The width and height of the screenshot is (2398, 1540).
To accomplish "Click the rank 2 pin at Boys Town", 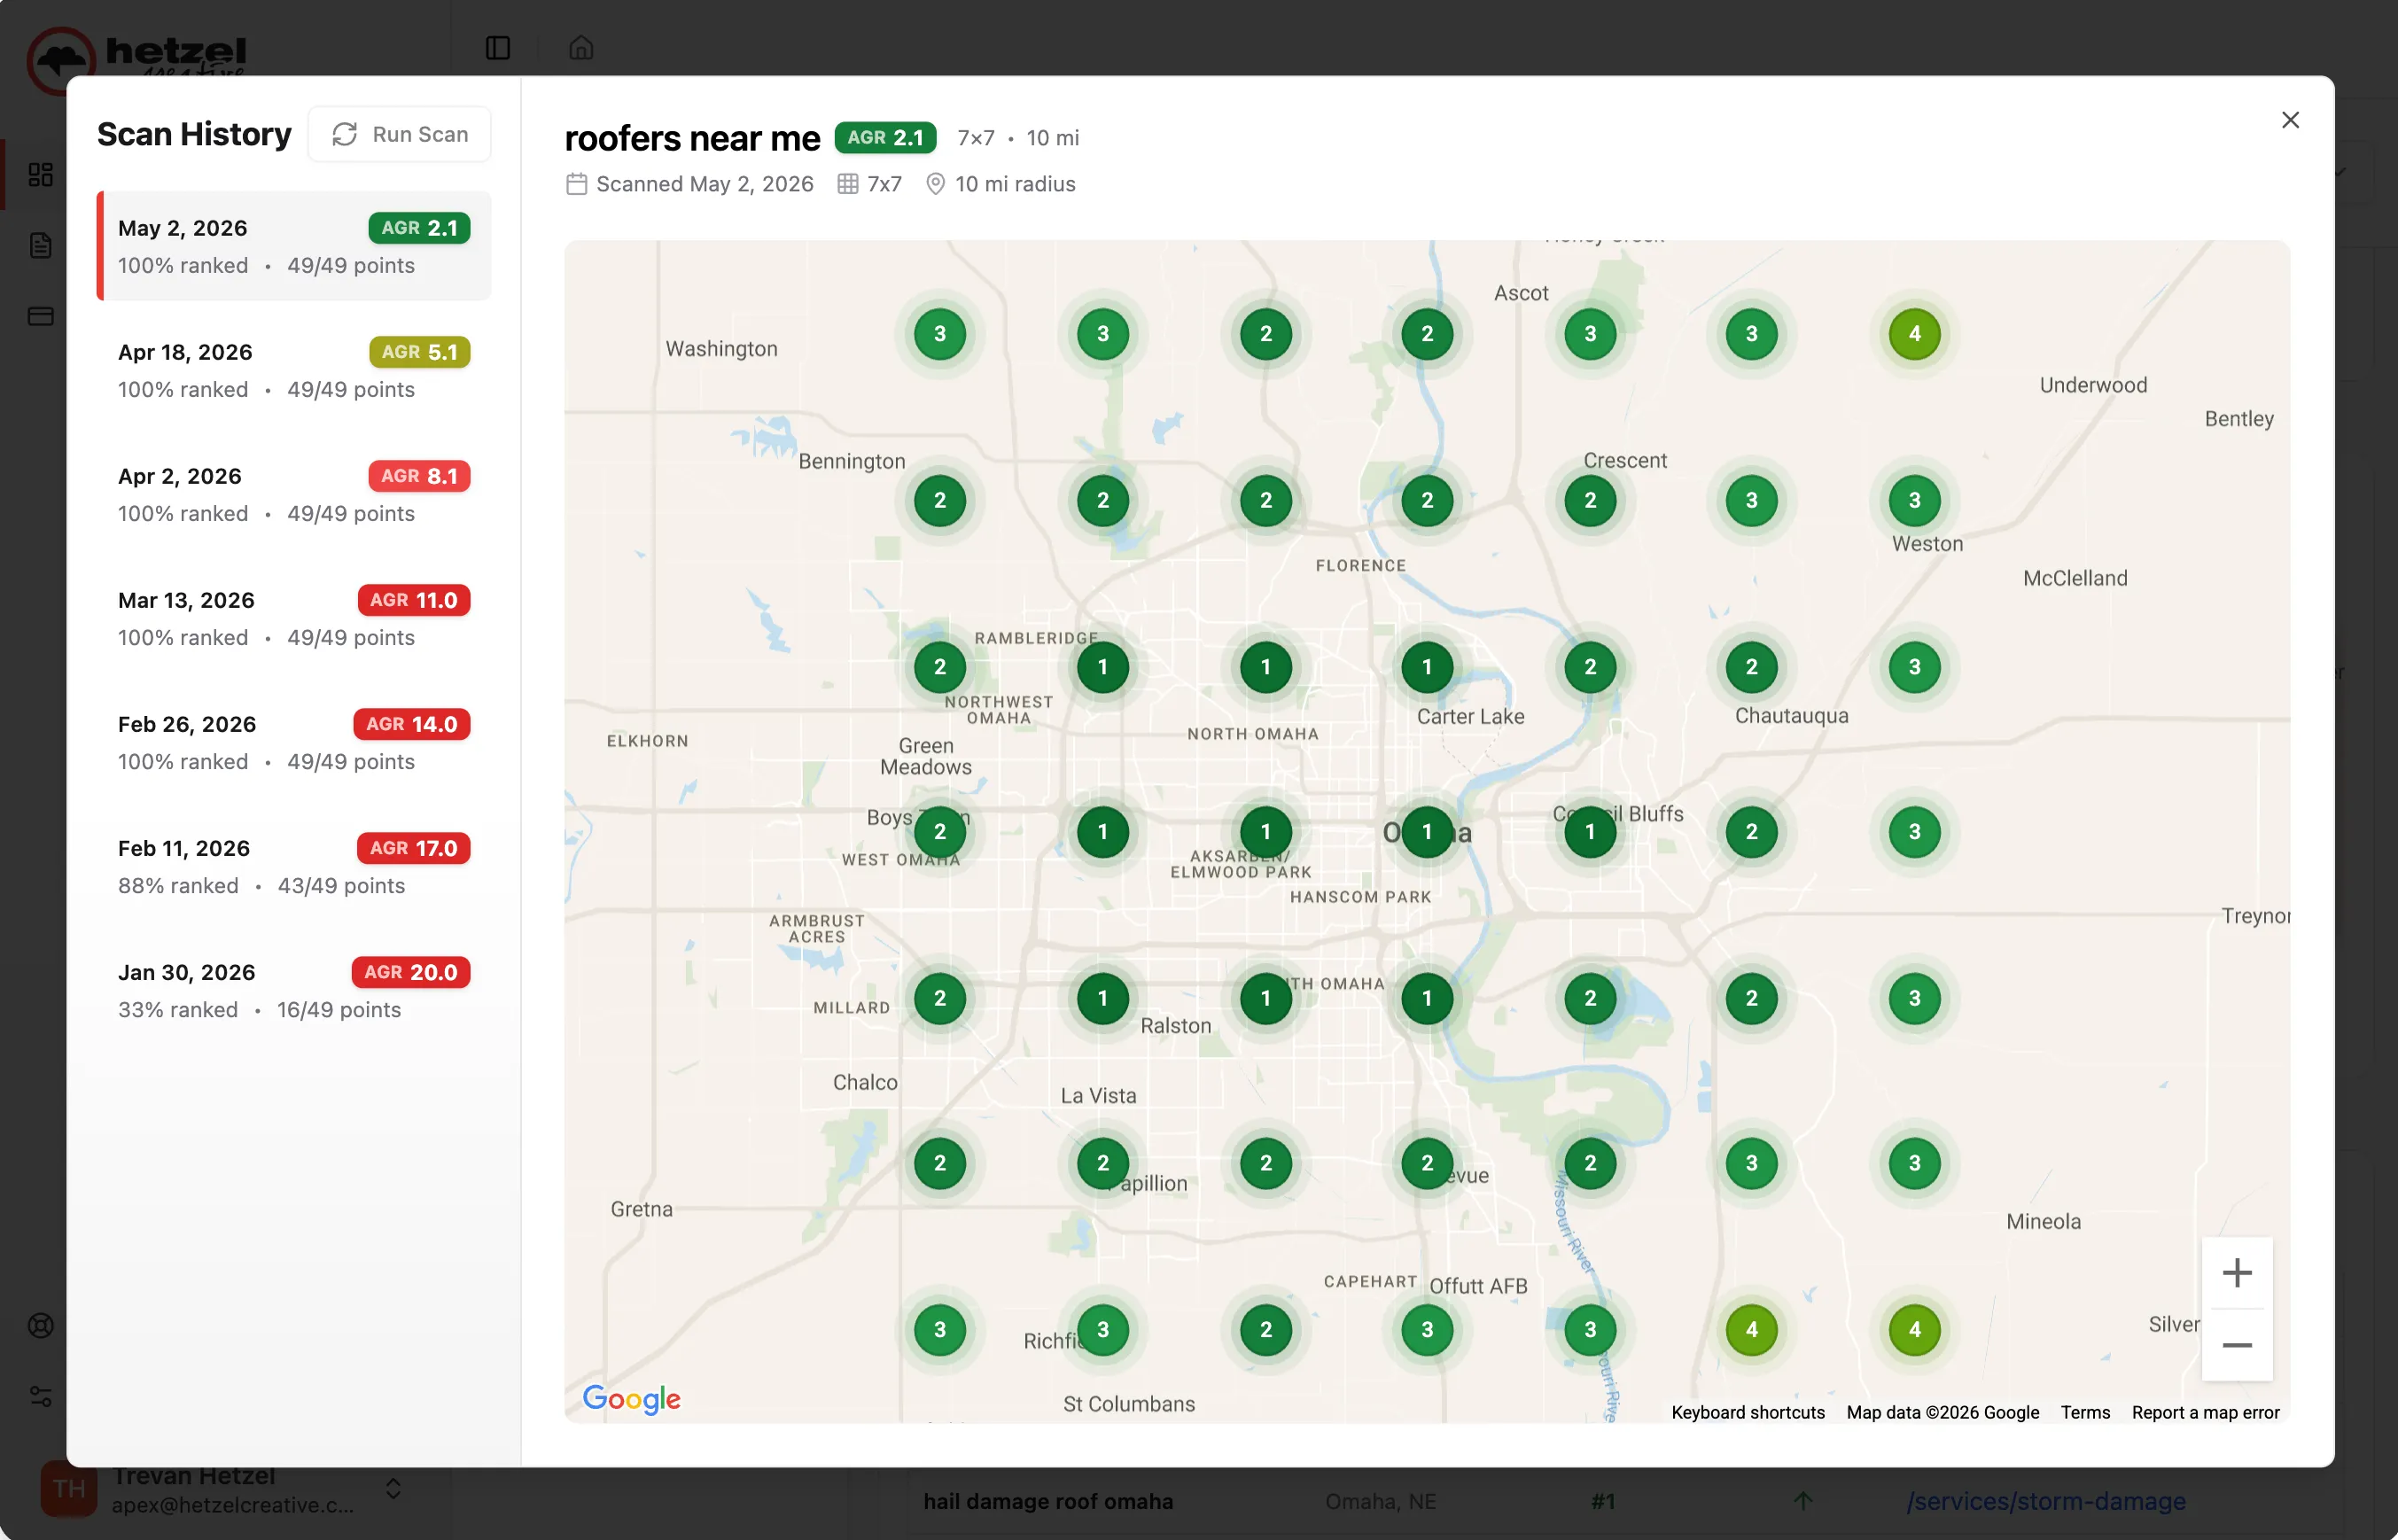I will pyautogui.click(x=939, y=832).
